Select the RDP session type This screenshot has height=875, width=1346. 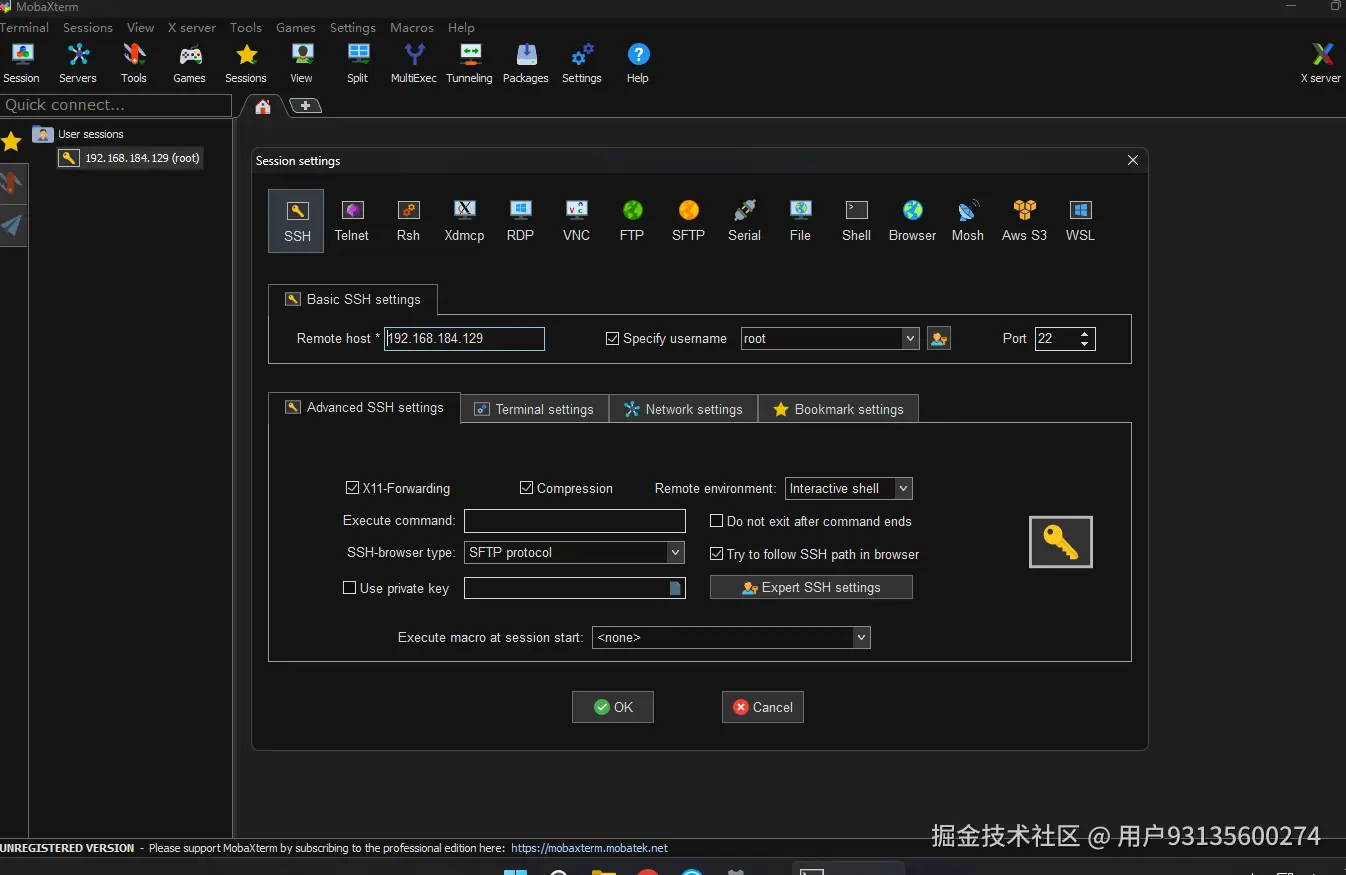click(520, 221)
